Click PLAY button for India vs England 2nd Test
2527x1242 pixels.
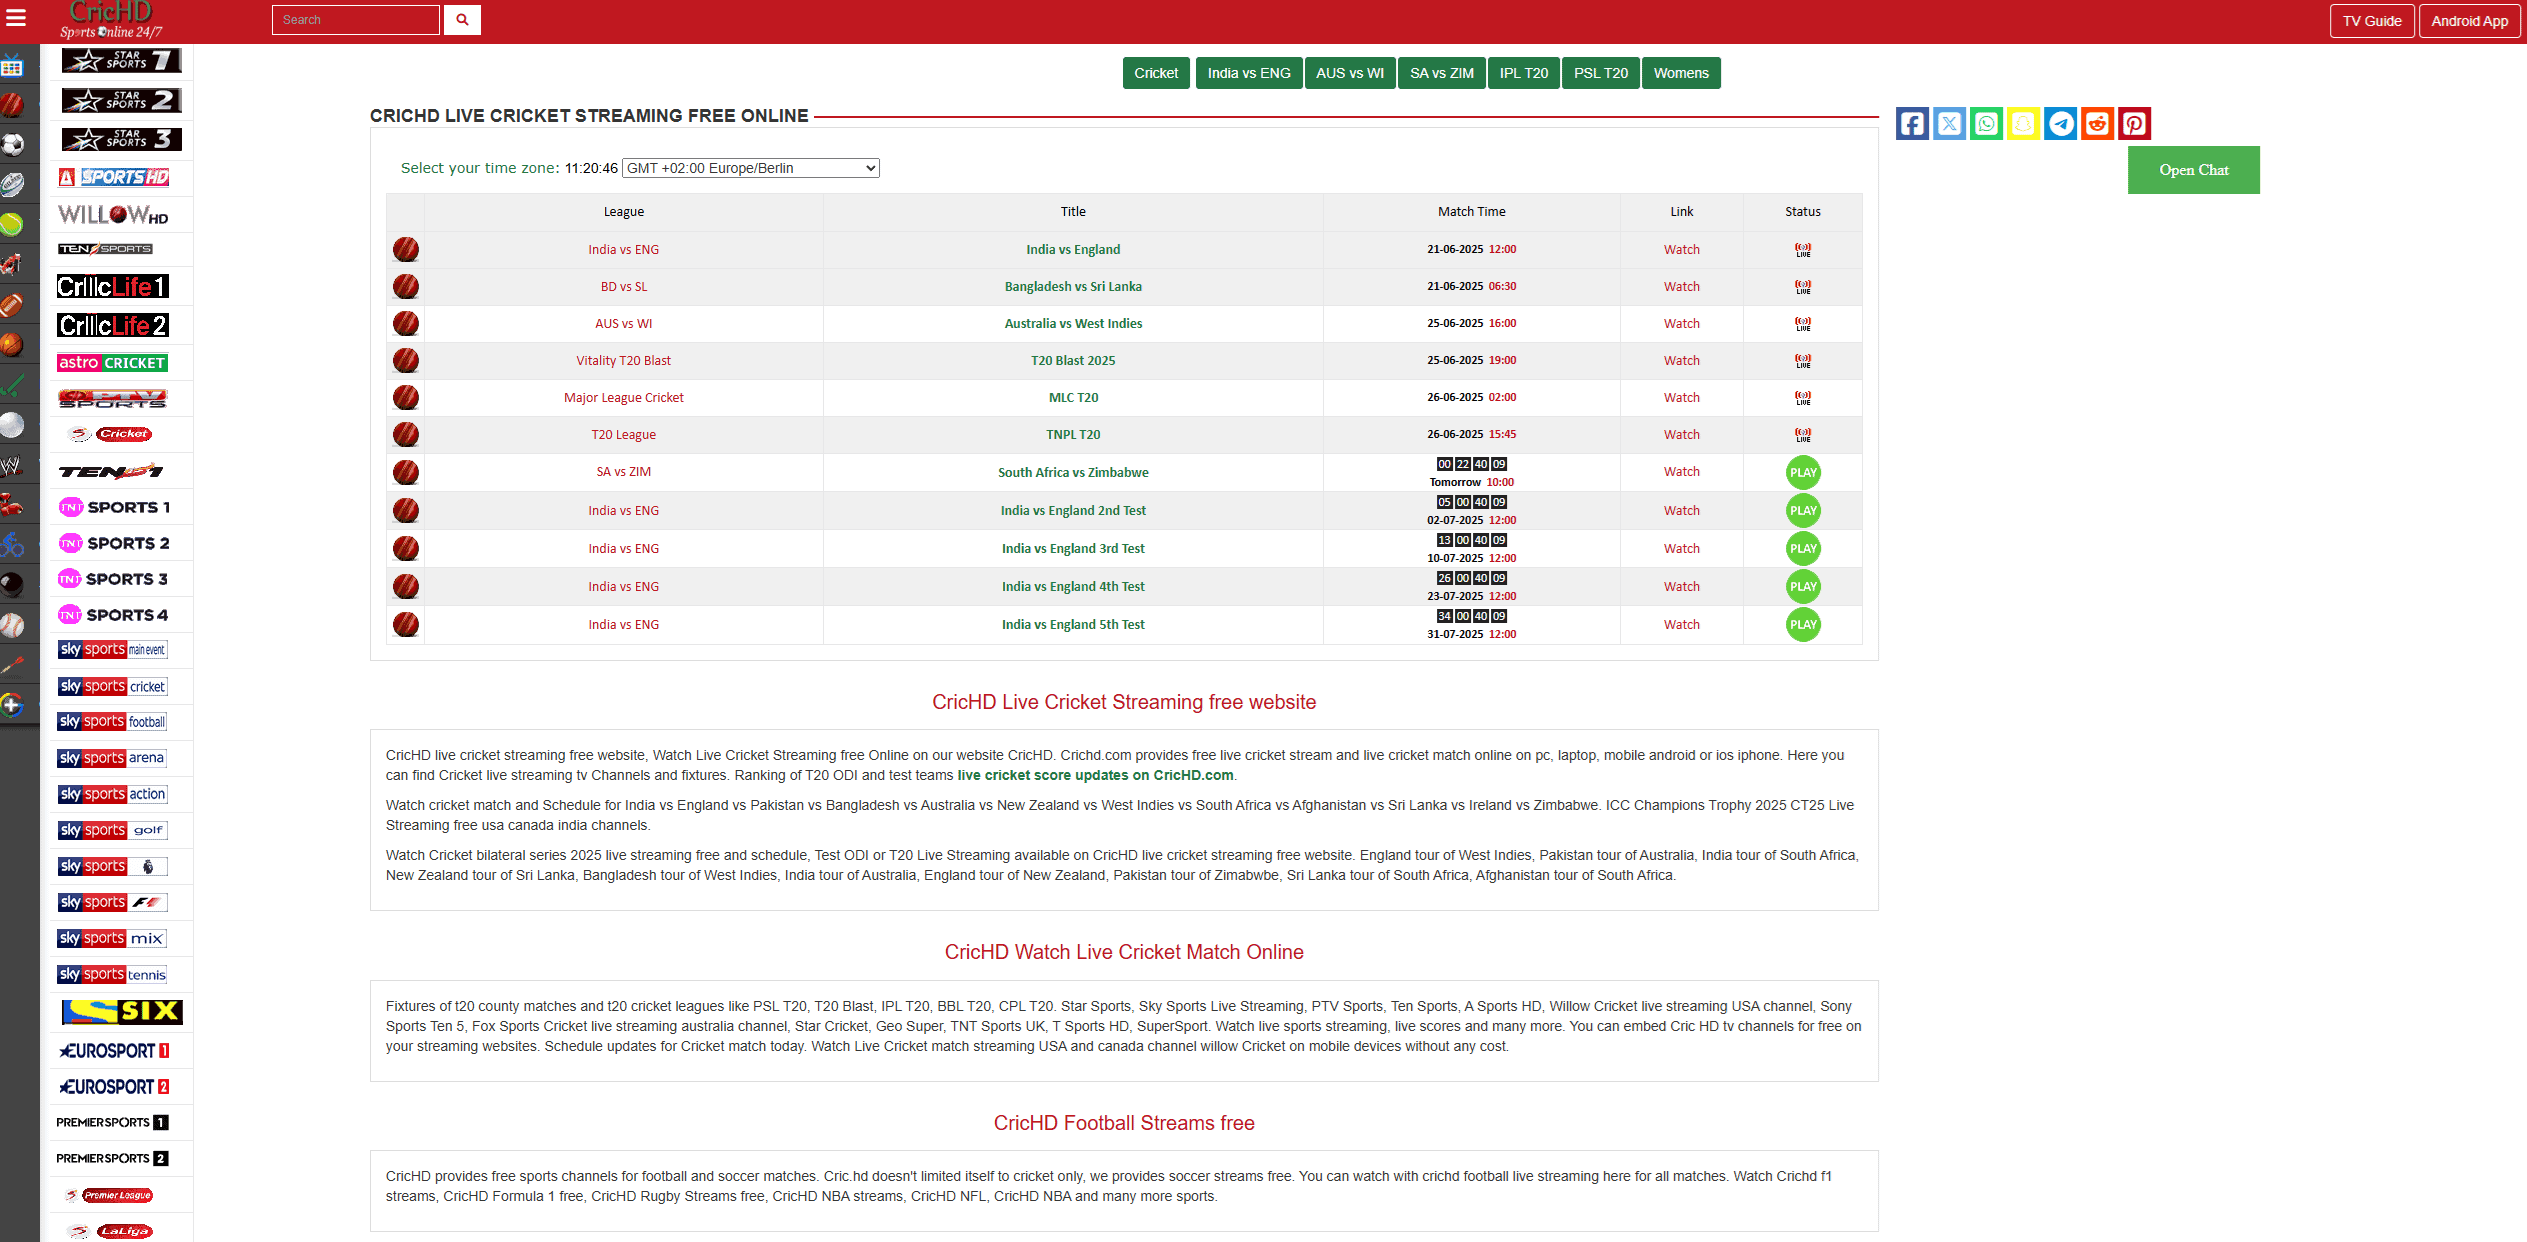click(1803, 511)
